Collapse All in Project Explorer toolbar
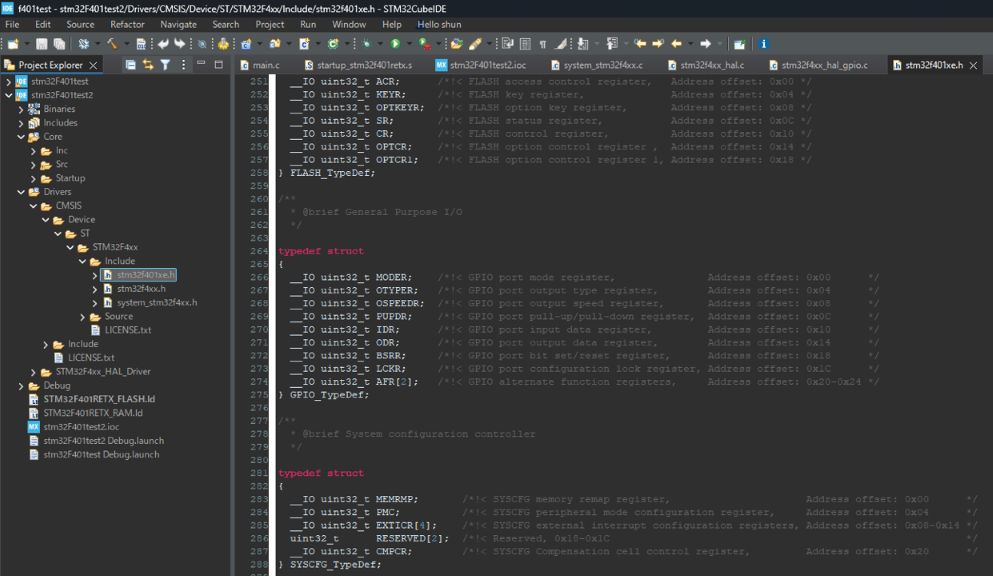Viewport: 993px width, 576px height. coord(131,63)
